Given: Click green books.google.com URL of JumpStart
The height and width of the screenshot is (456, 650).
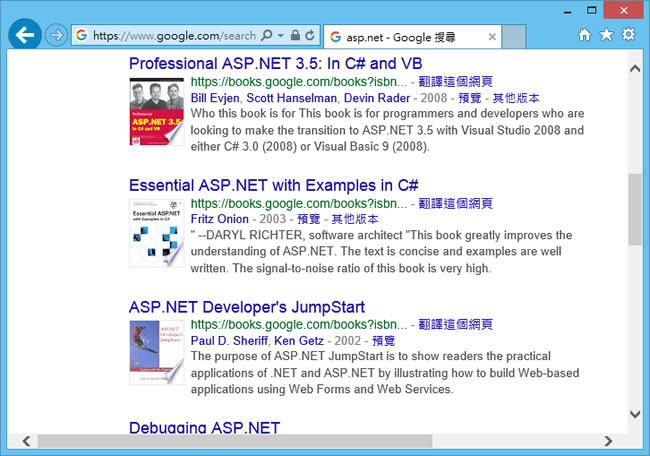Looking at the screenshot, I should point(299,325).
